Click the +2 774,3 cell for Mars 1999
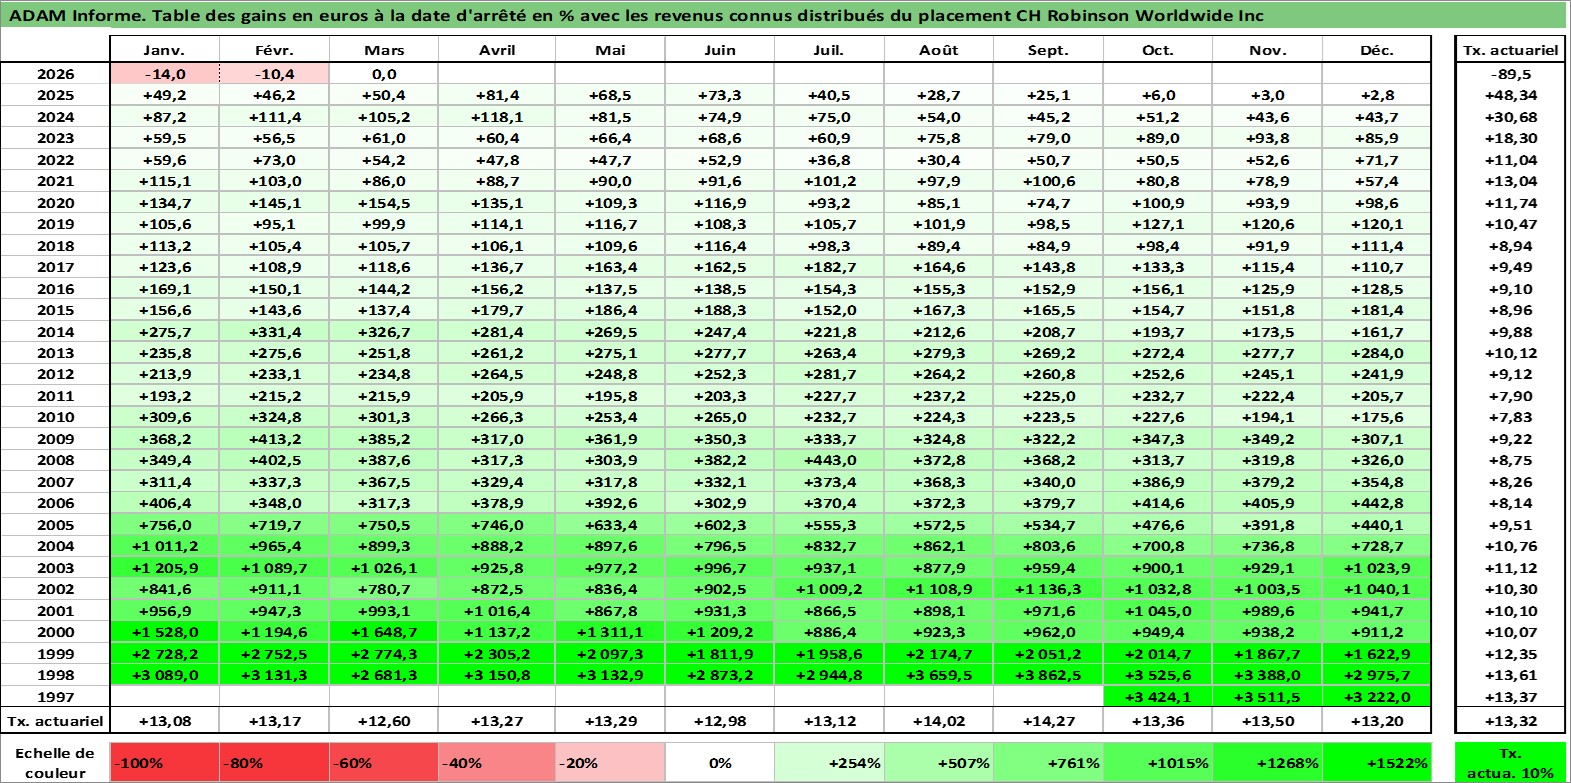Screen dimensions: 1571x783 (x=384, y=654)
